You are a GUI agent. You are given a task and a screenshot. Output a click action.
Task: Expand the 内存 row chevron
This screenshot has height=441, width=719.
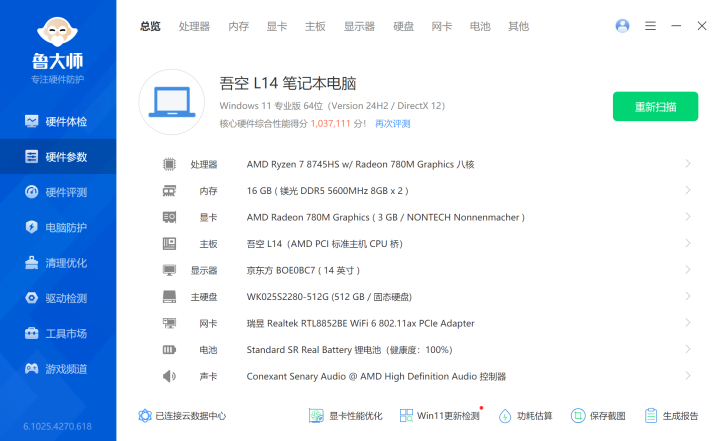687,190
